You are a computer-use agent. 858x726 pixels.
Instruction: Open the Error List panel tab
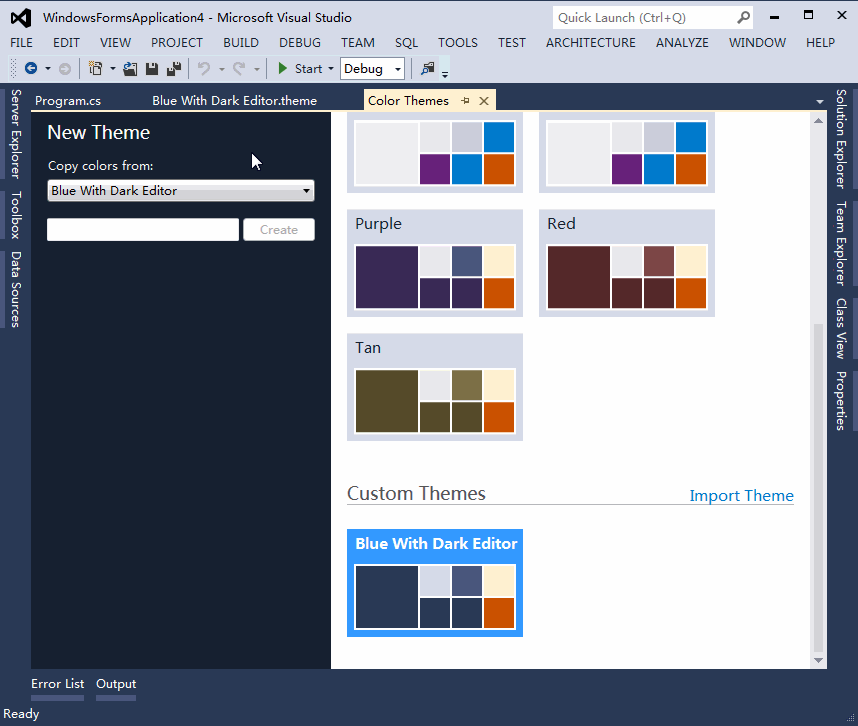tap(57, 684)
